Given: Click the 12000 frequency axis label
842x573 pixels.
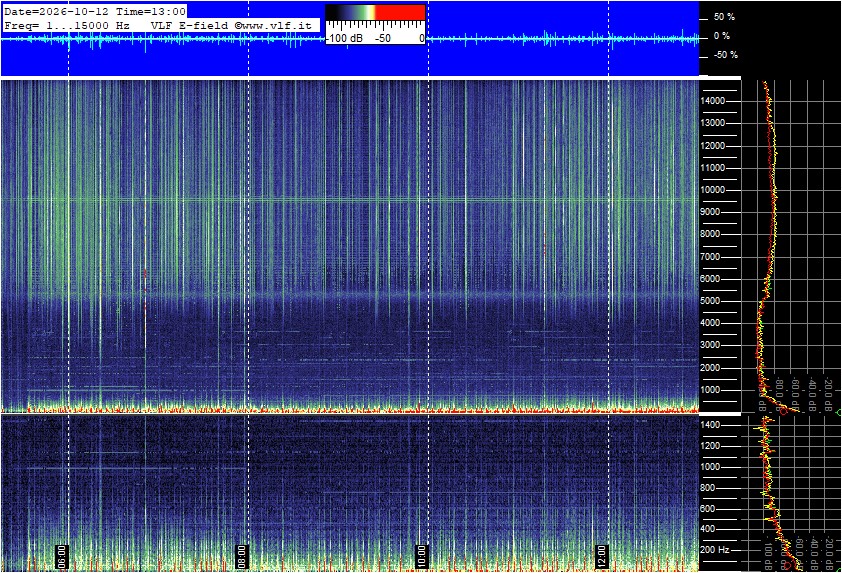Looking at the screenshot, I should [x=713, y=146].
